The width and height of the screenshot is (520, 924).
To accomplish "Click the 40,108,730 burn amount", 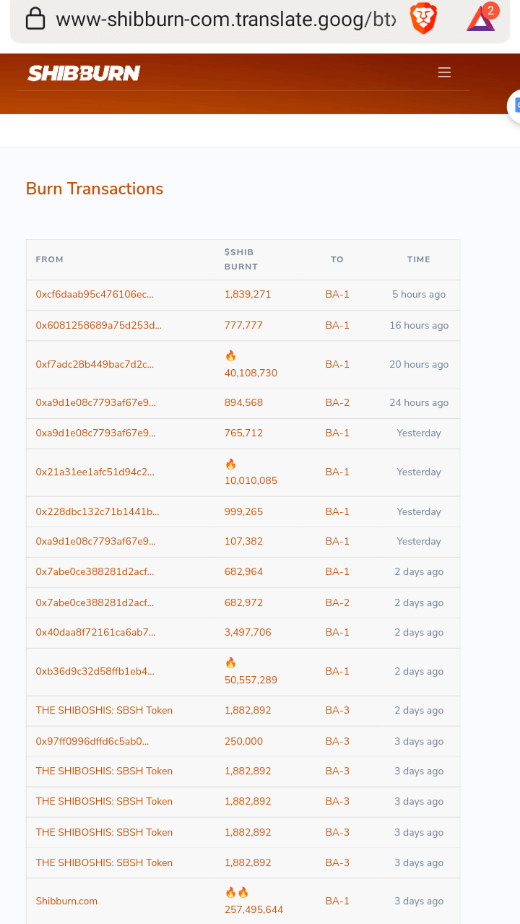I will point(251,373).
